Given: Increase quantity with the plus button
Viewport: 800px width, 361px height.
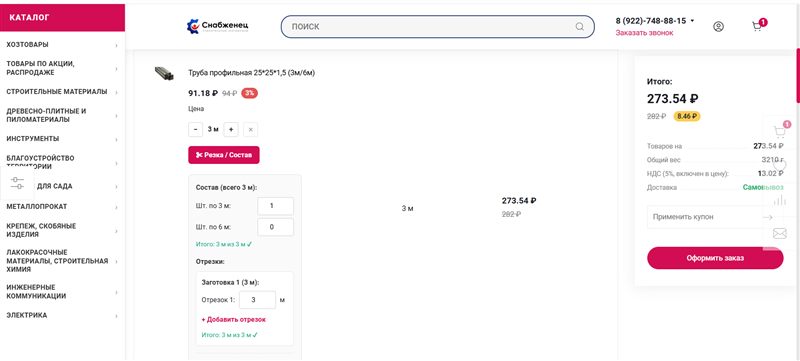Looking at the screenshot, I should click(231, 130).
